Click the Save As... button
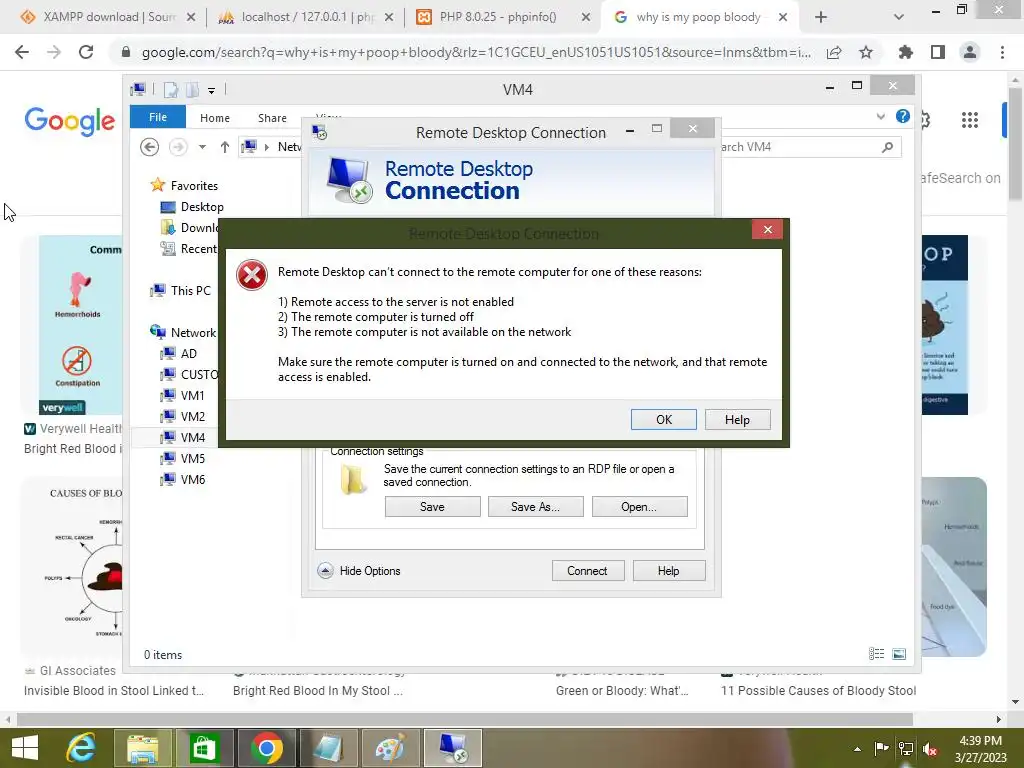Screen dimensions: 1024x768 pos(536,507)
